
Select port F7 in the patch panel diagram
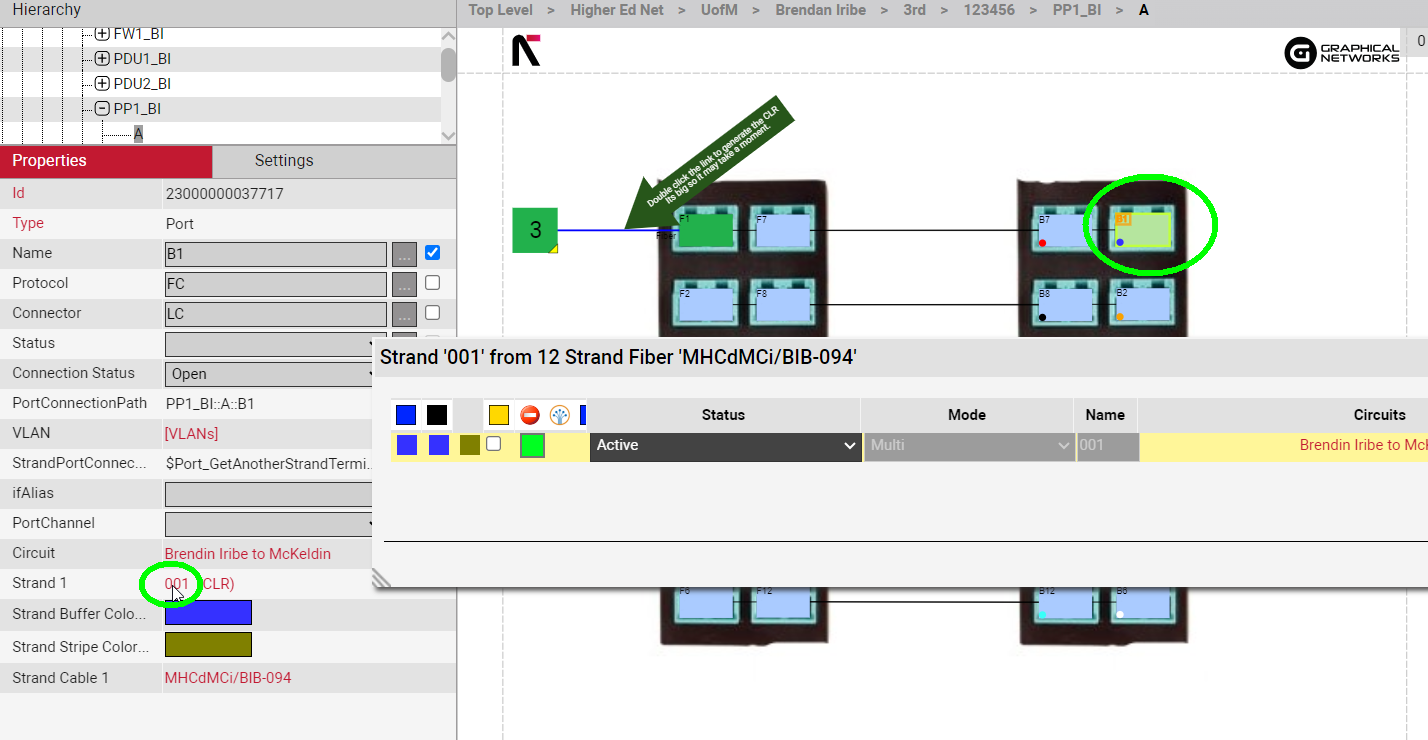point(782,230)
